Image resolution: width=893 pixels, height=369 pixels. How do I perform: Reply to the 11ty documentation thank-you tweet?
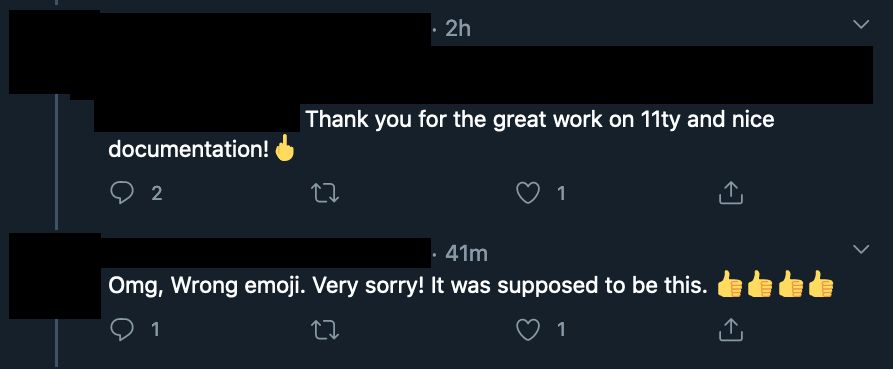(121, 194)
